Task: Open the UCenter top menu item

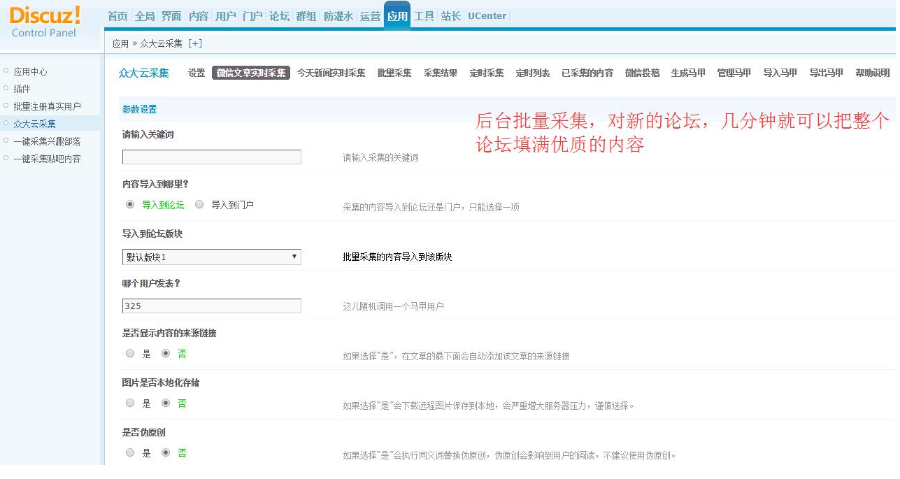Action: tap(487, 16)
